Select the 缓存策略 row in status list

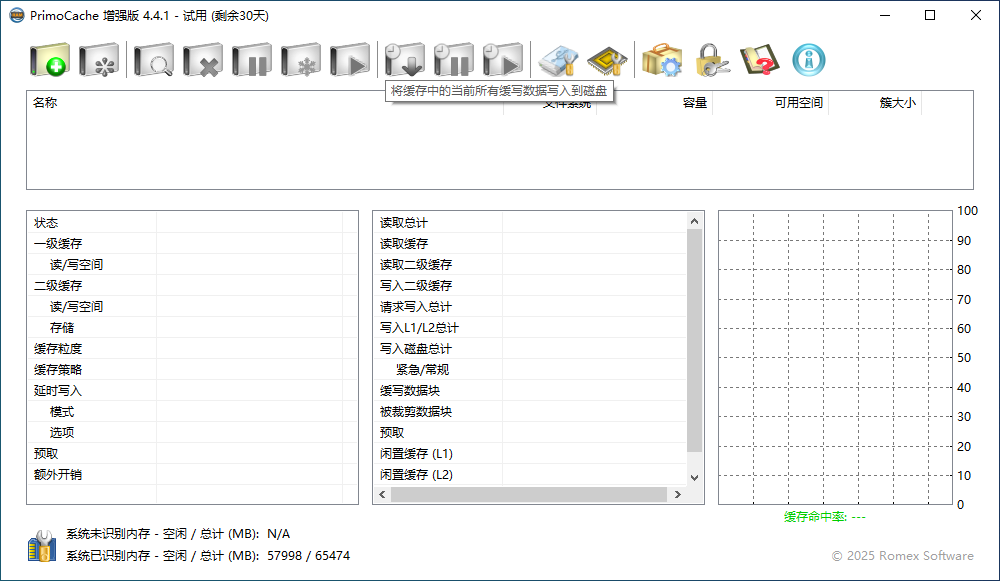point(58,370)
